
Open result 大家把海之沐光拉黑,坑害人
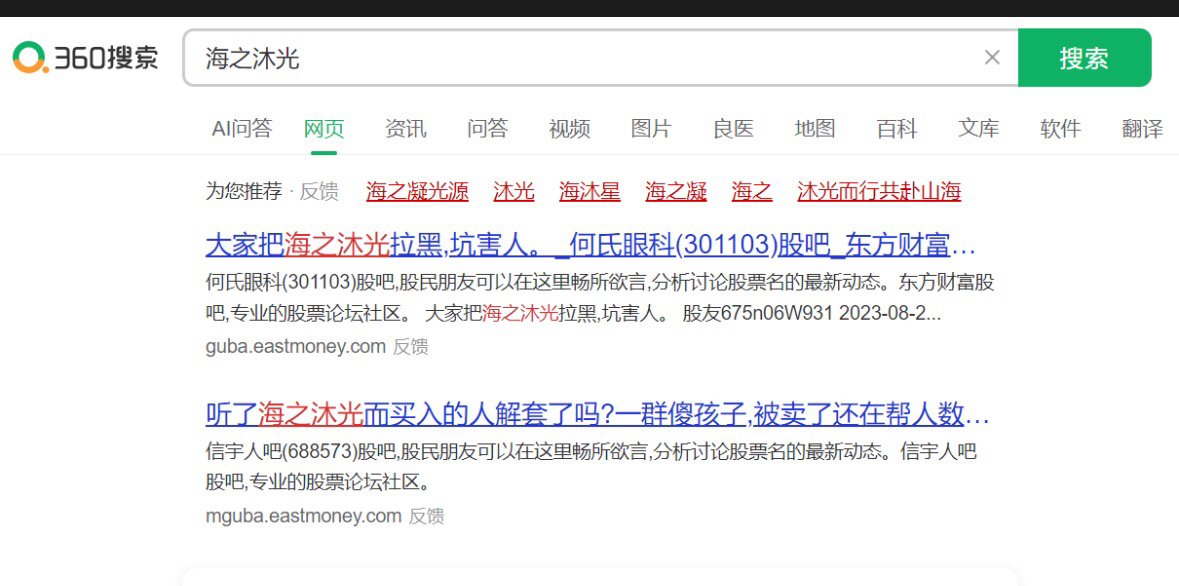(x=590, y=244)
